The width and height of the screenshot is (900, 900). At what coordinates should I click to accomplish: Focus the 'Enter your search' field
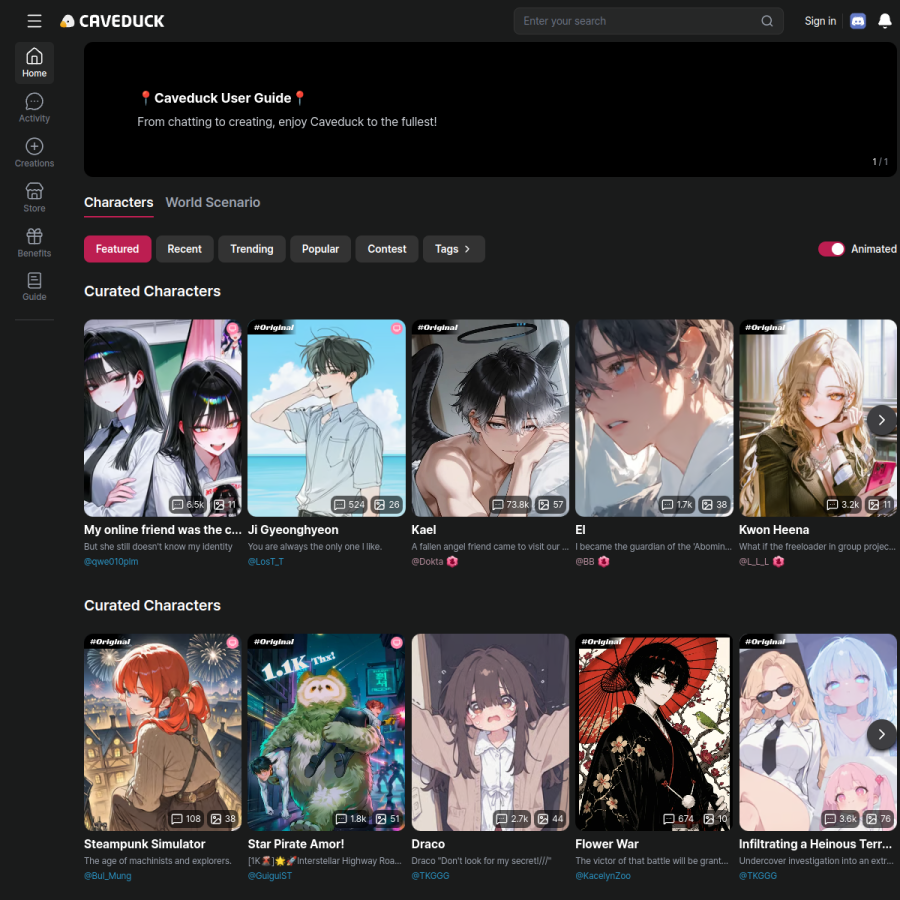point(648,21)
